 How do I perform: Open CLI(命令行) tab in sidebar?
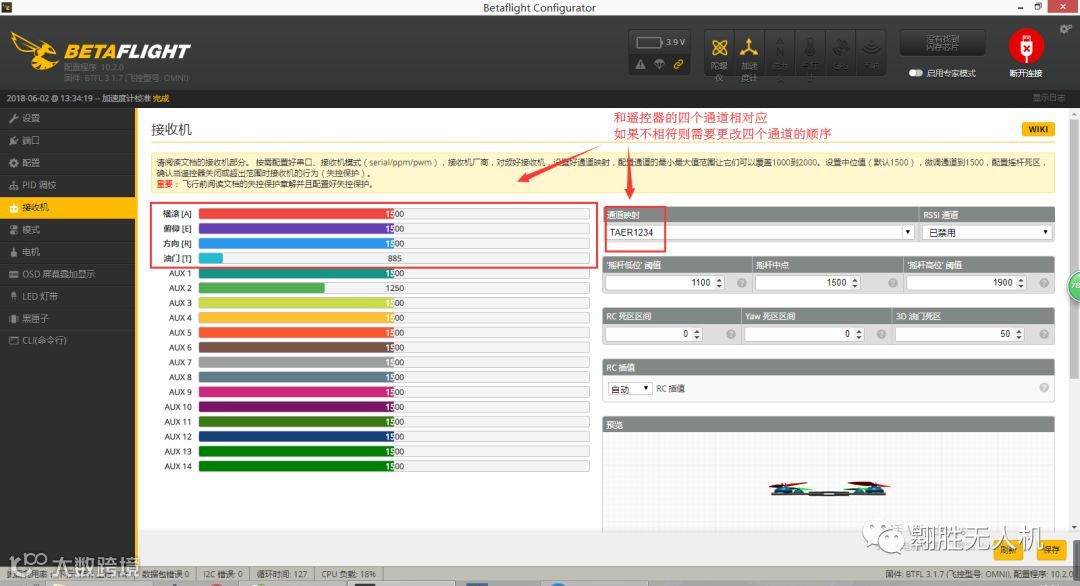click(68, 341)
